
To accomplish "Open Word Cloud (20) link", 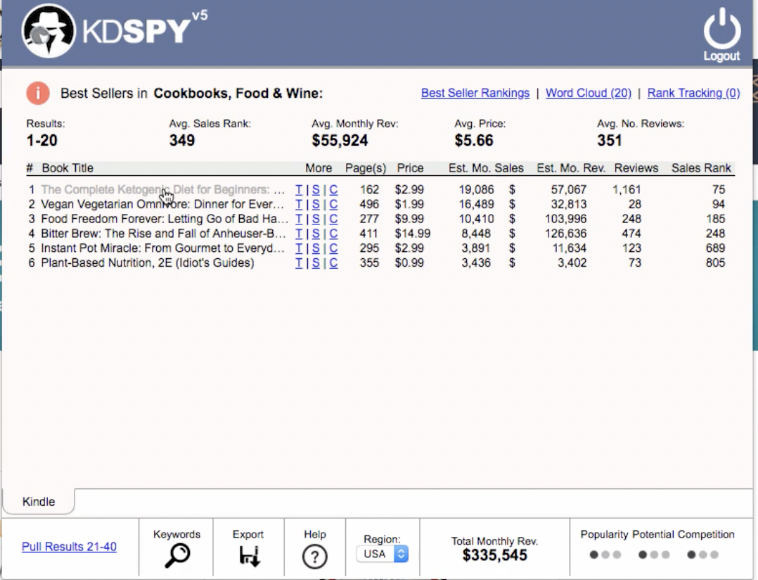I will tap(588, 93).
